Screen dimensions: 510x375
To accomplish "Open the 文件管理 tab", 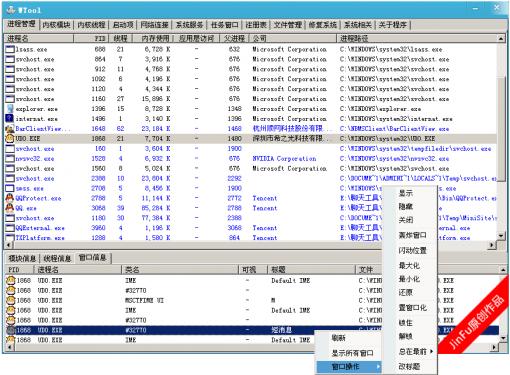I will click(287, 25).
